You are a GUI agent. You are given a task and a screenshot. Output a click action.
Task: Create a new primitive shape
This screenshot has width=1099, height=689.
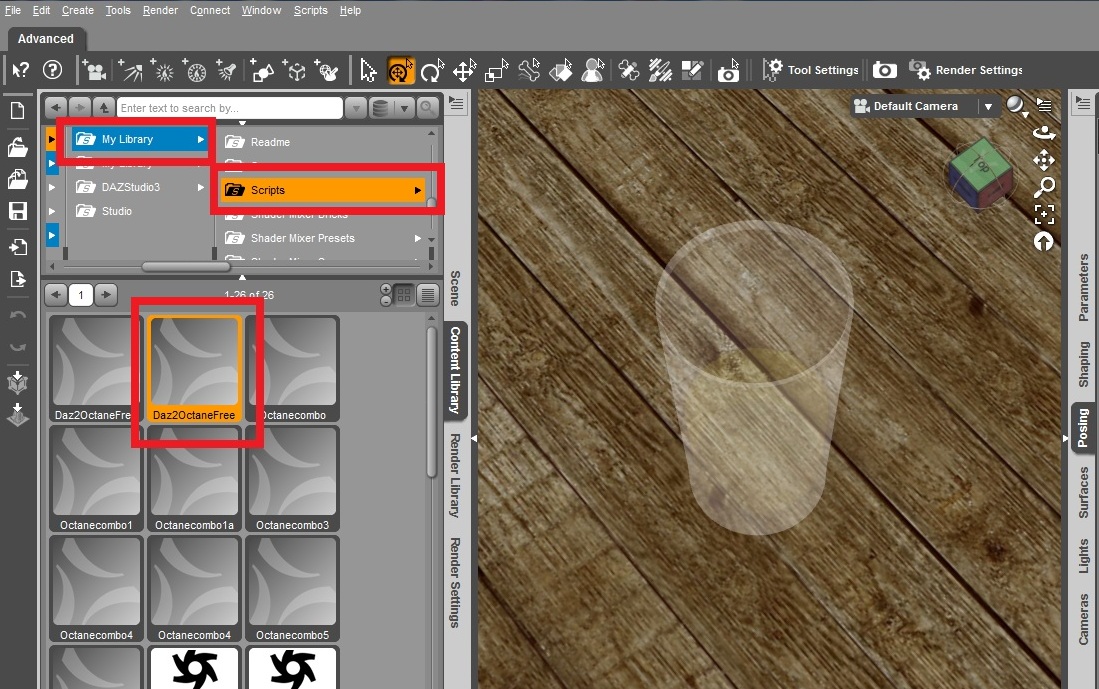click(x=262, y=70)
